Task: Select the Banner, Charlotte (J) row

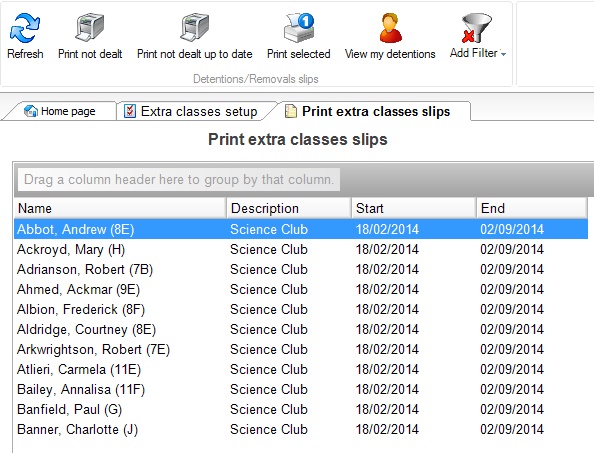Action: (x=301, y=429)
